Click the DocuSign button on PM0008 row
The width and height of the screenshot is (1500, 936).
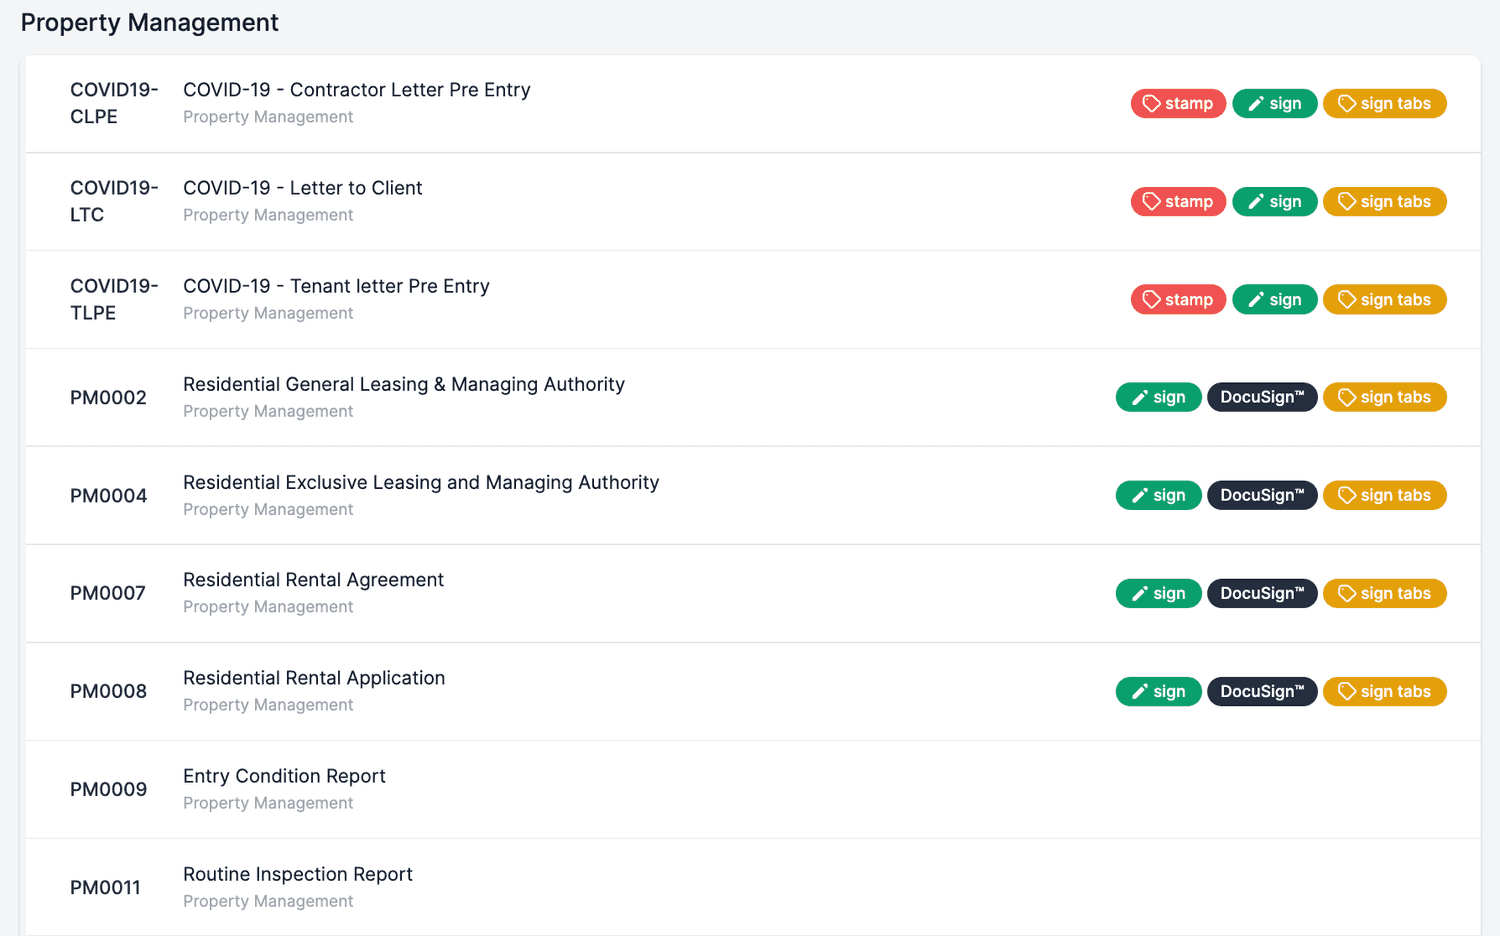(x=1262, y=691)
